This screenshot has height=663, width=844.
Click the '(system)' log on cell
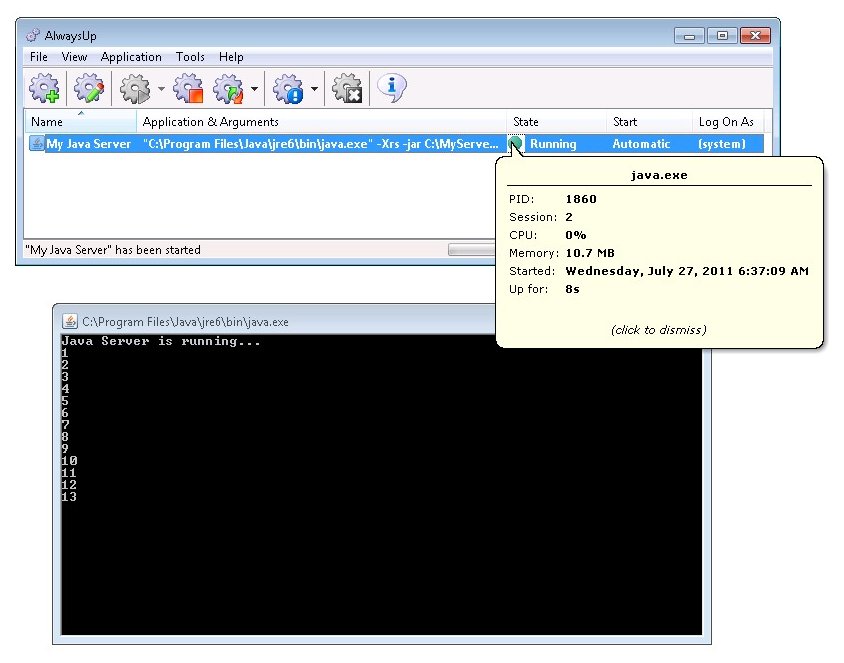coord(722,144)
